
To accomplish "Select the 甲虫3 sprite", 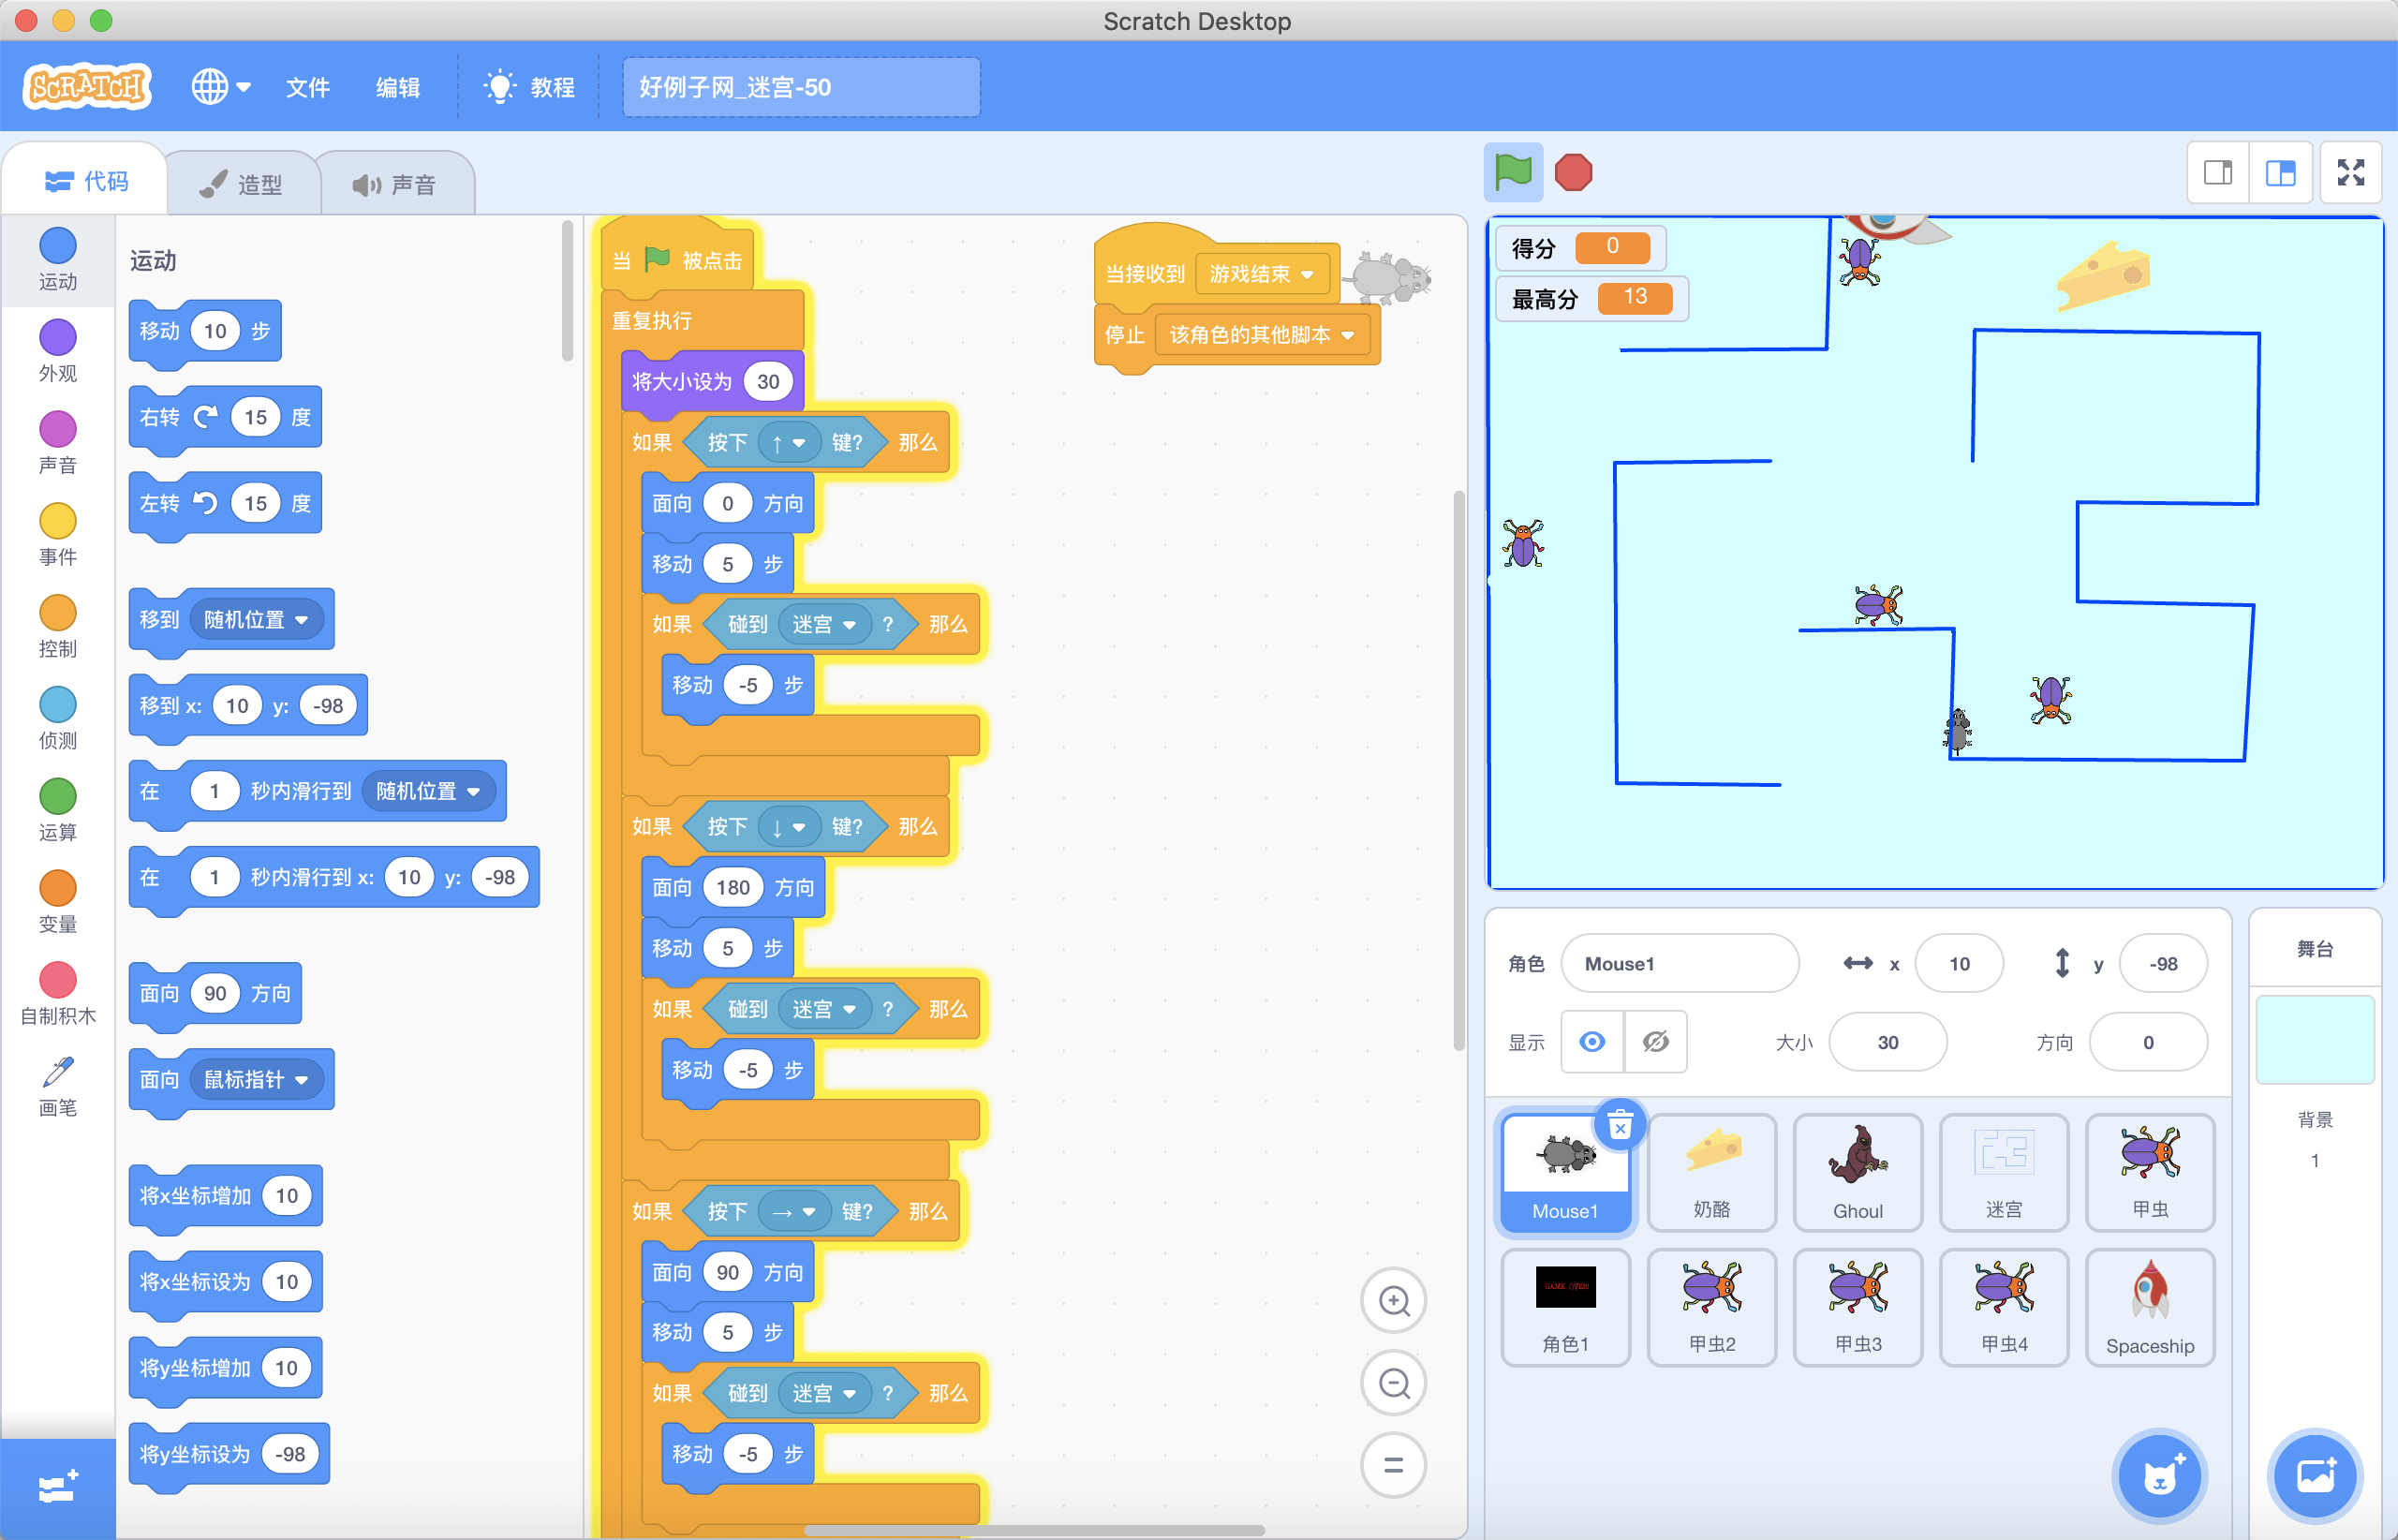I will (x=1857, y=1307).
